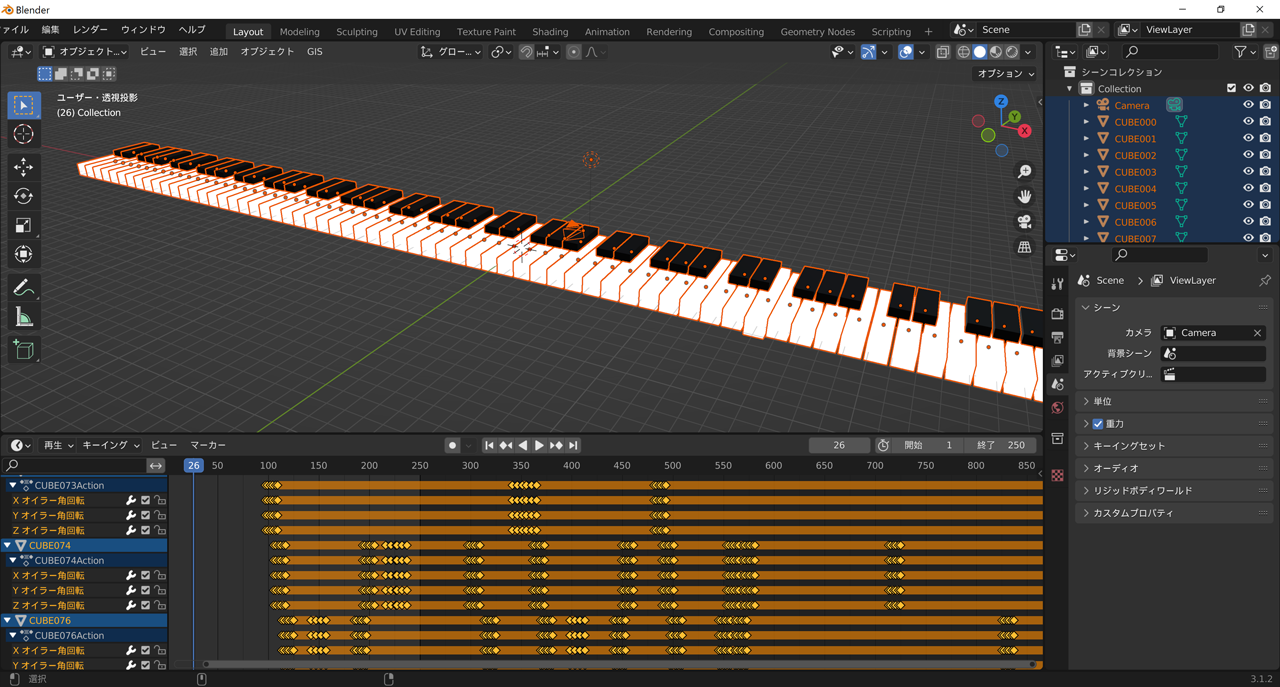Enable rendered viewport shading

[1011, 52]
